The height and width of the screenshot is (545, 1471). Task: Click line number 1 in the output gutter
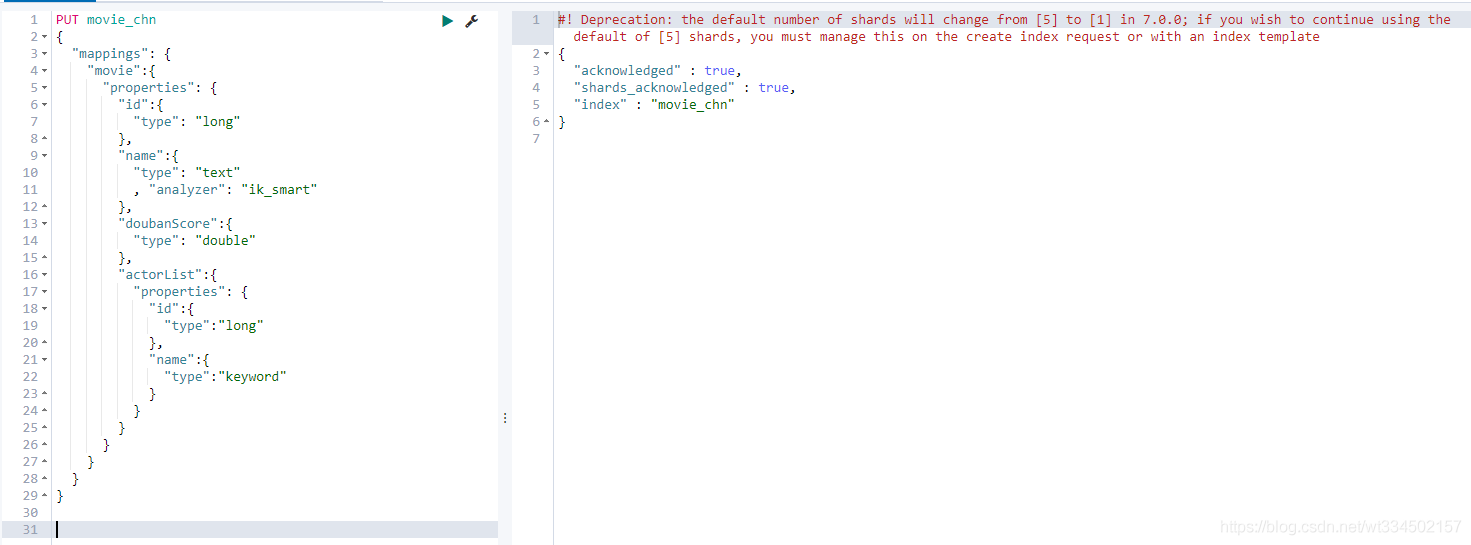536,20
